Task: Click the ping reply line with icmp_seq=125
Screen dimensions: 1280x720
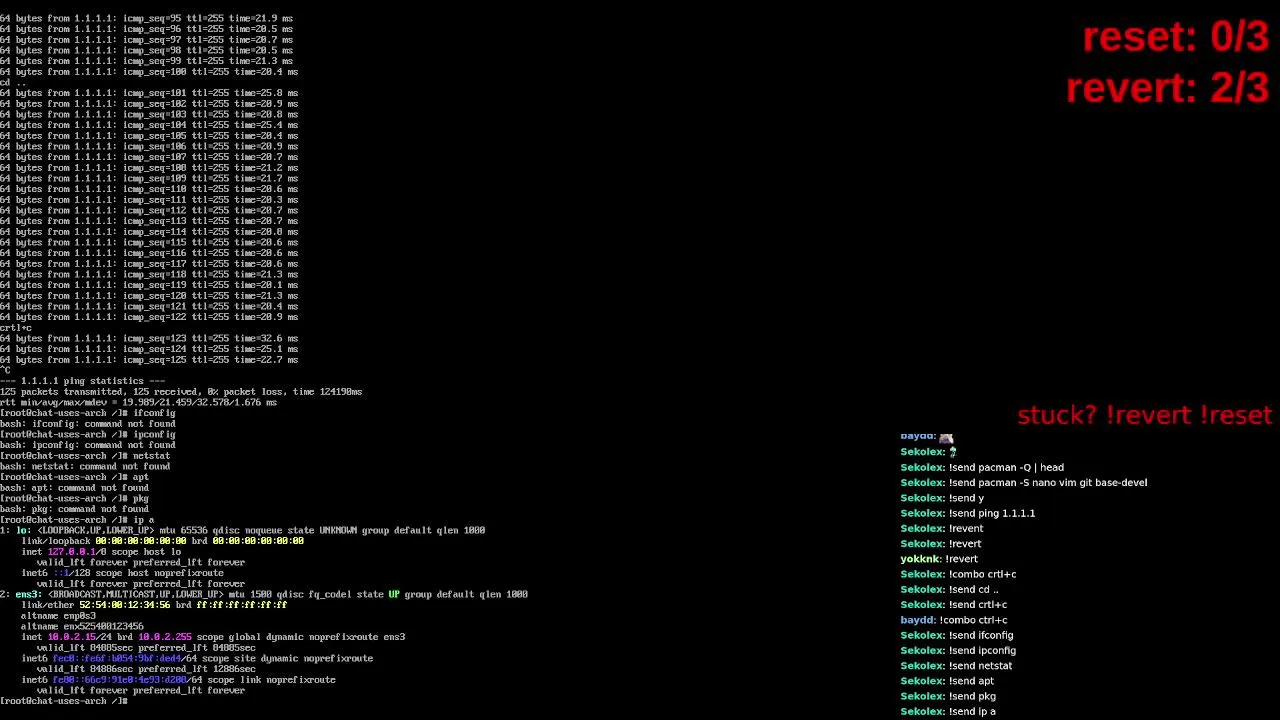Action: point(149,360)
